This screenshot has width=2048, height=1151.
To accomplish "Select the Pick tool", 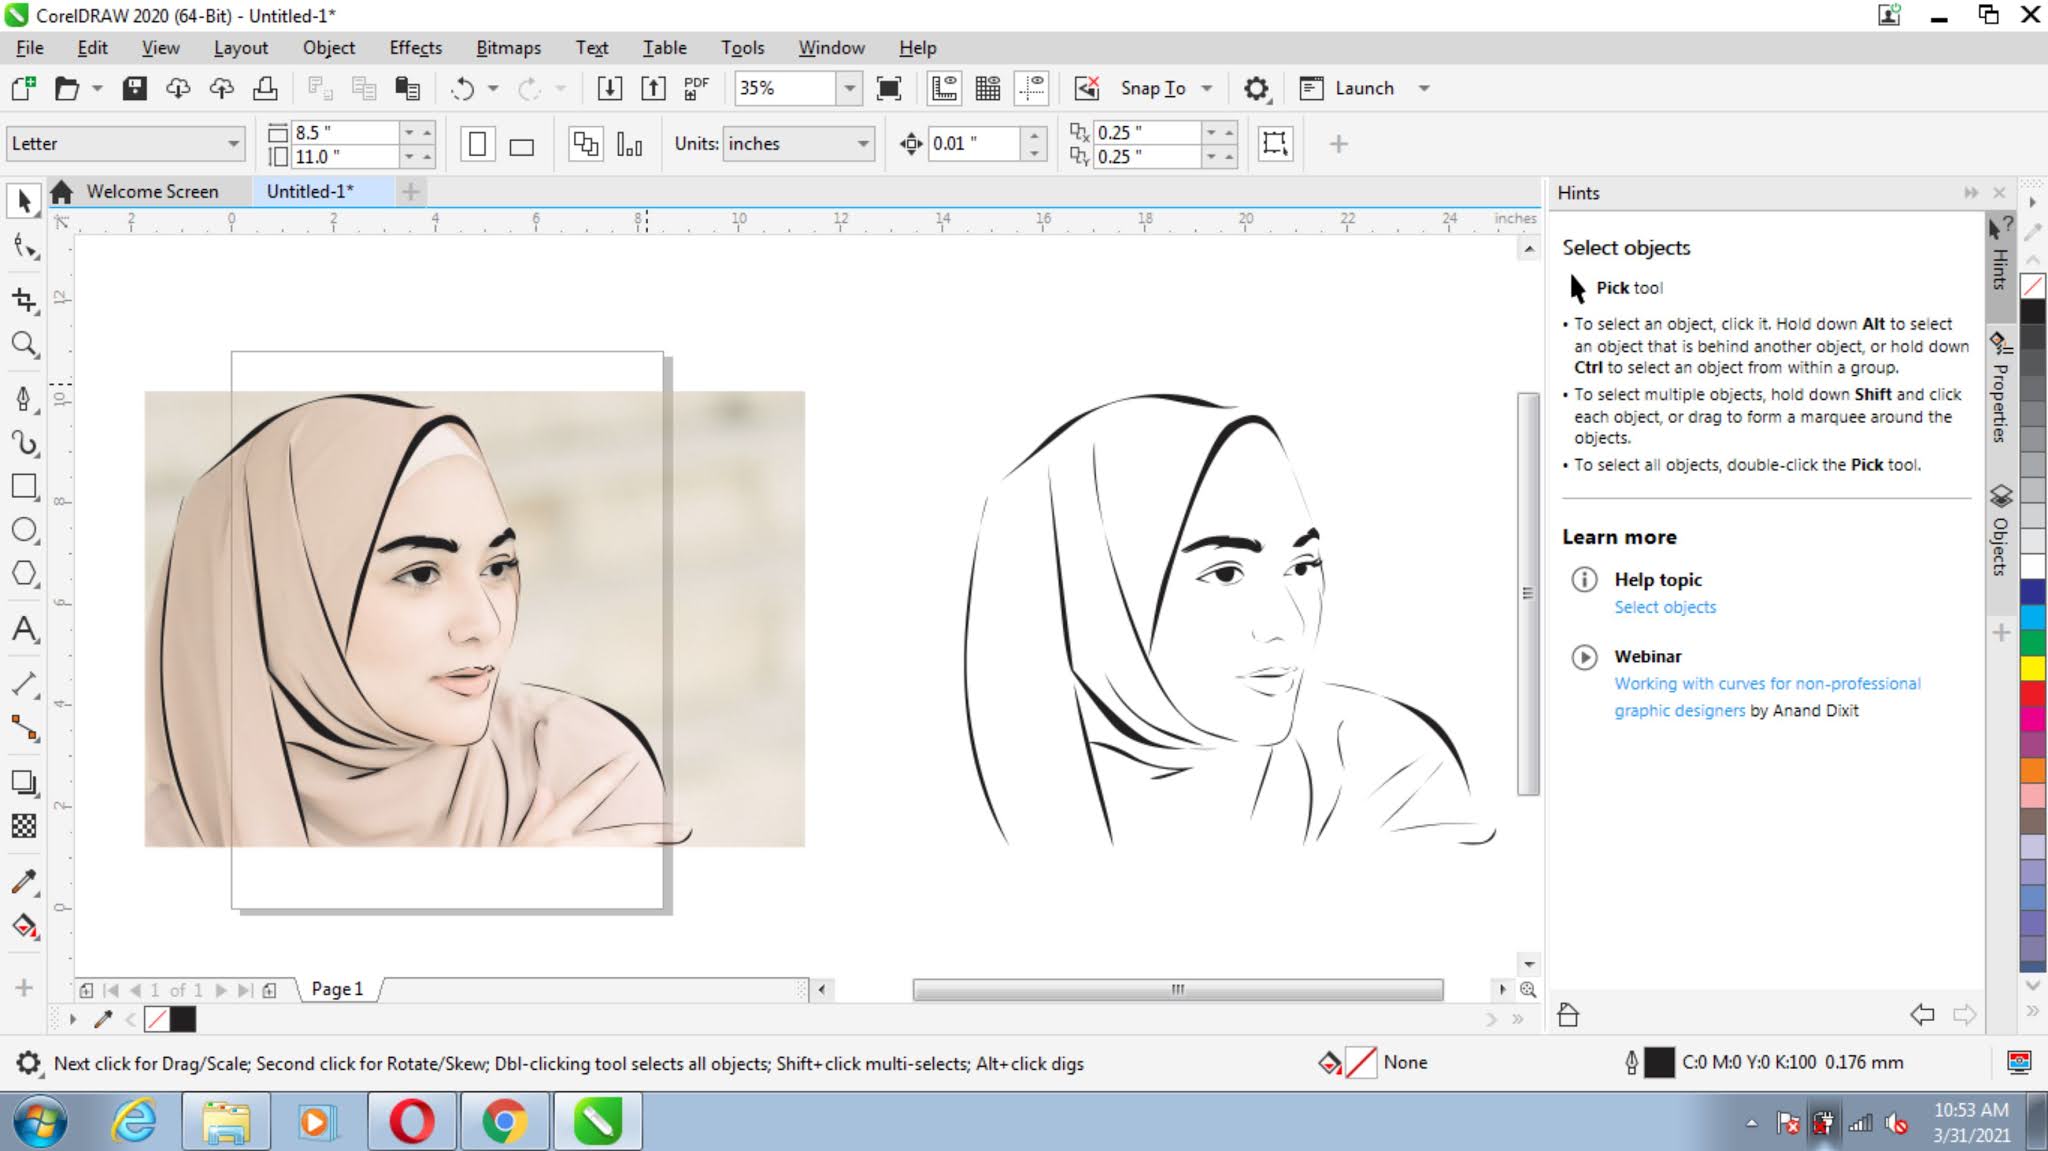I will click(x=24, y=200).
